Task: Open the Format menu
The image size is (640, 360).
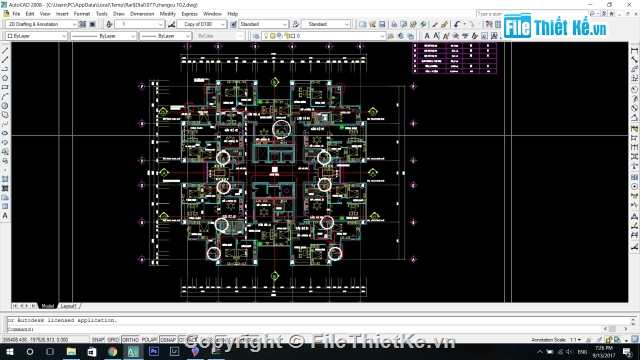Action: tap(82, 14)
